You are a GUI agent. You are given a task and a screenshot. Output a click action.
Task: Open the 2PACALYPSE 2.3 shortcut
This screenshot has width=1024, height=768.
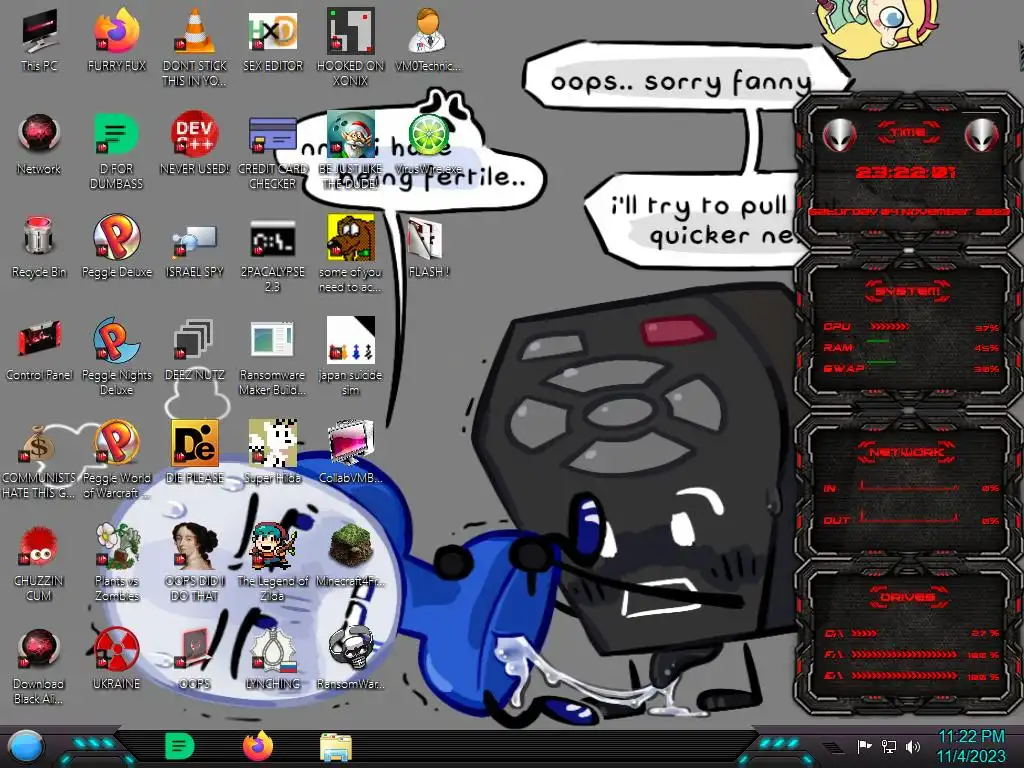tap(273, 255)
